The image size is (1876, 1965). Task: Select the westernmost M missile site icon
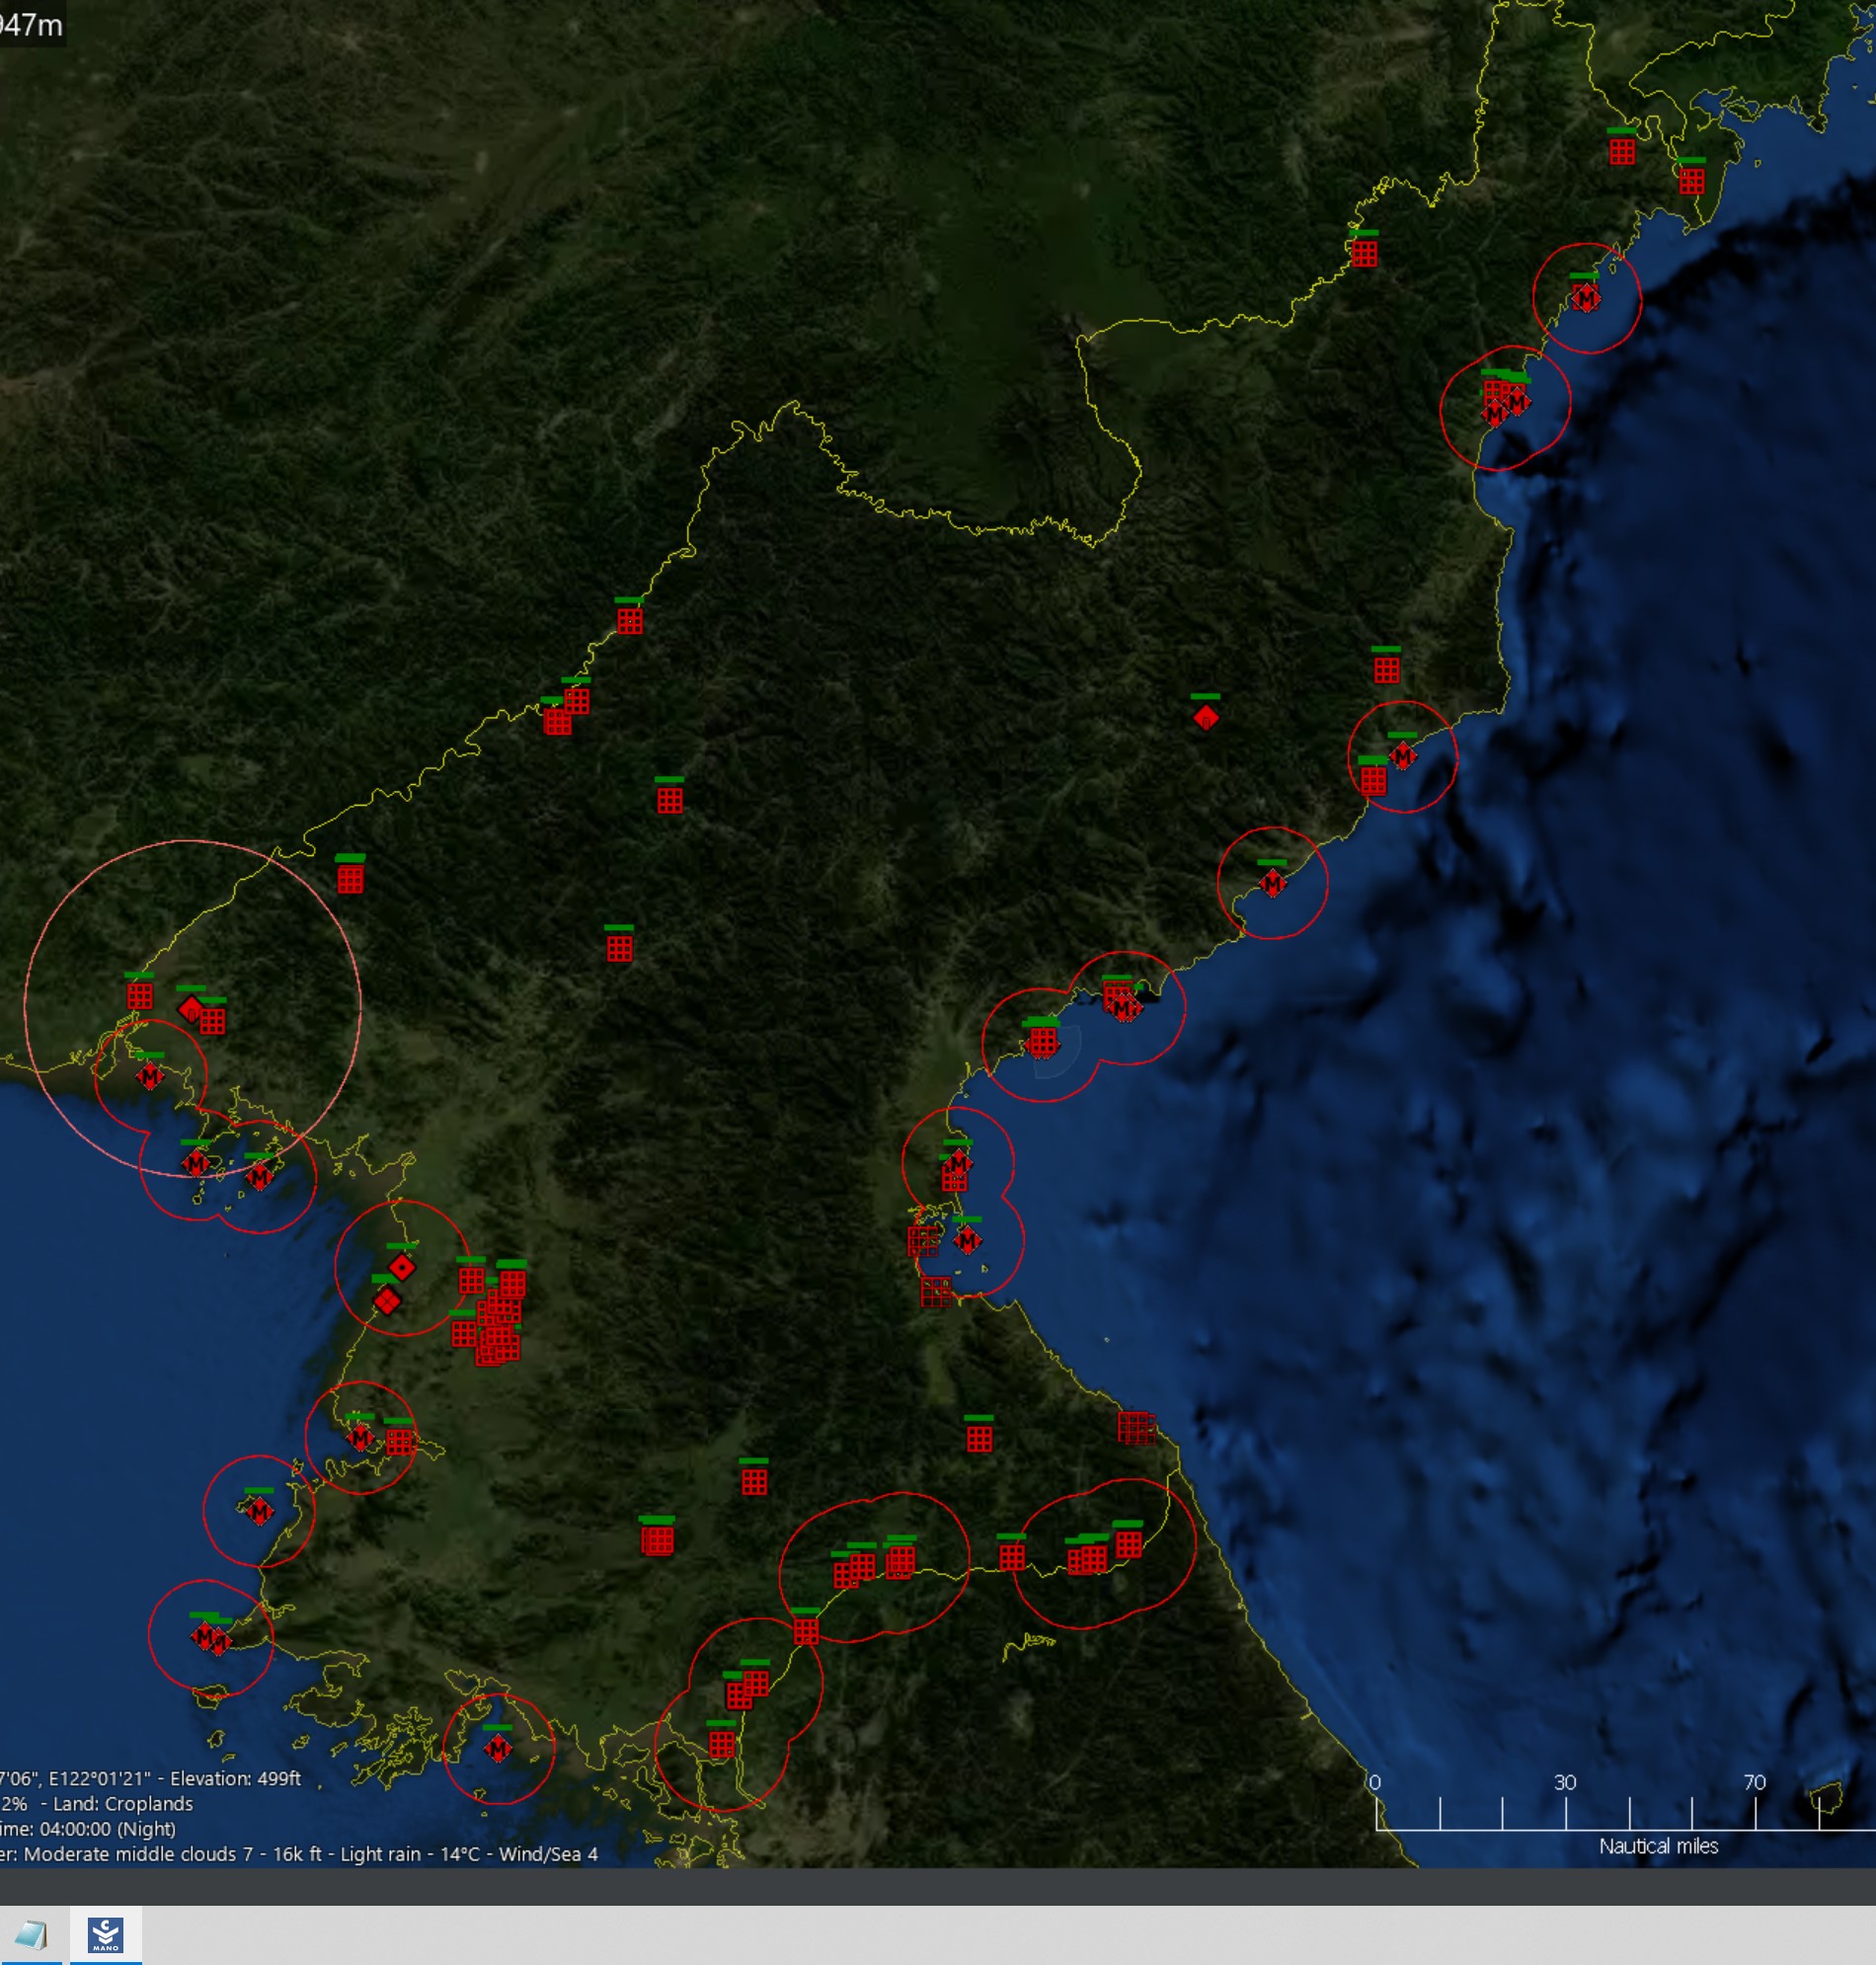tap(150, 1076)
